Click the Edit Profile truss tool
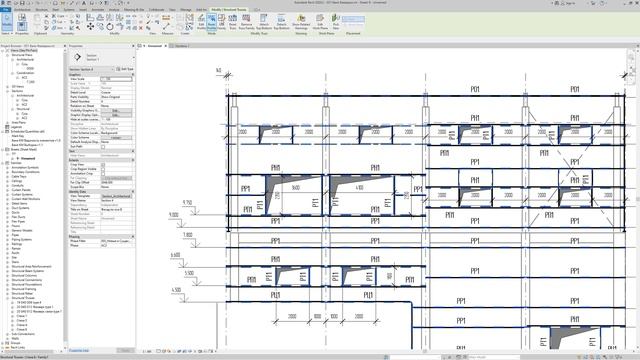Viewport: 640px width, 360px height. [x=201, y=22]
